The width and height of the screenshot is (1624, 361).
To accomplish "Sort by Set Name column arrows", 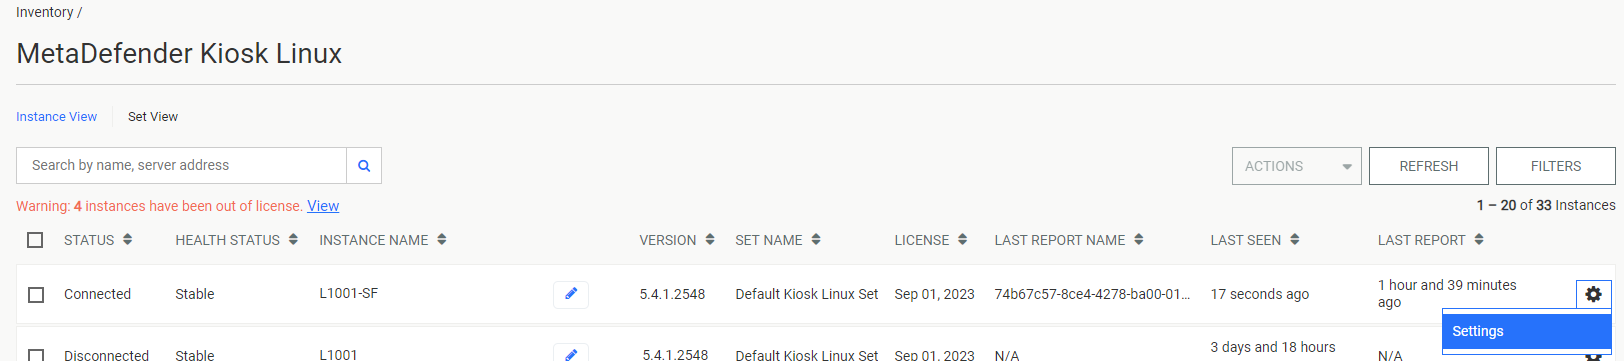I will click(x=816, y=240).
